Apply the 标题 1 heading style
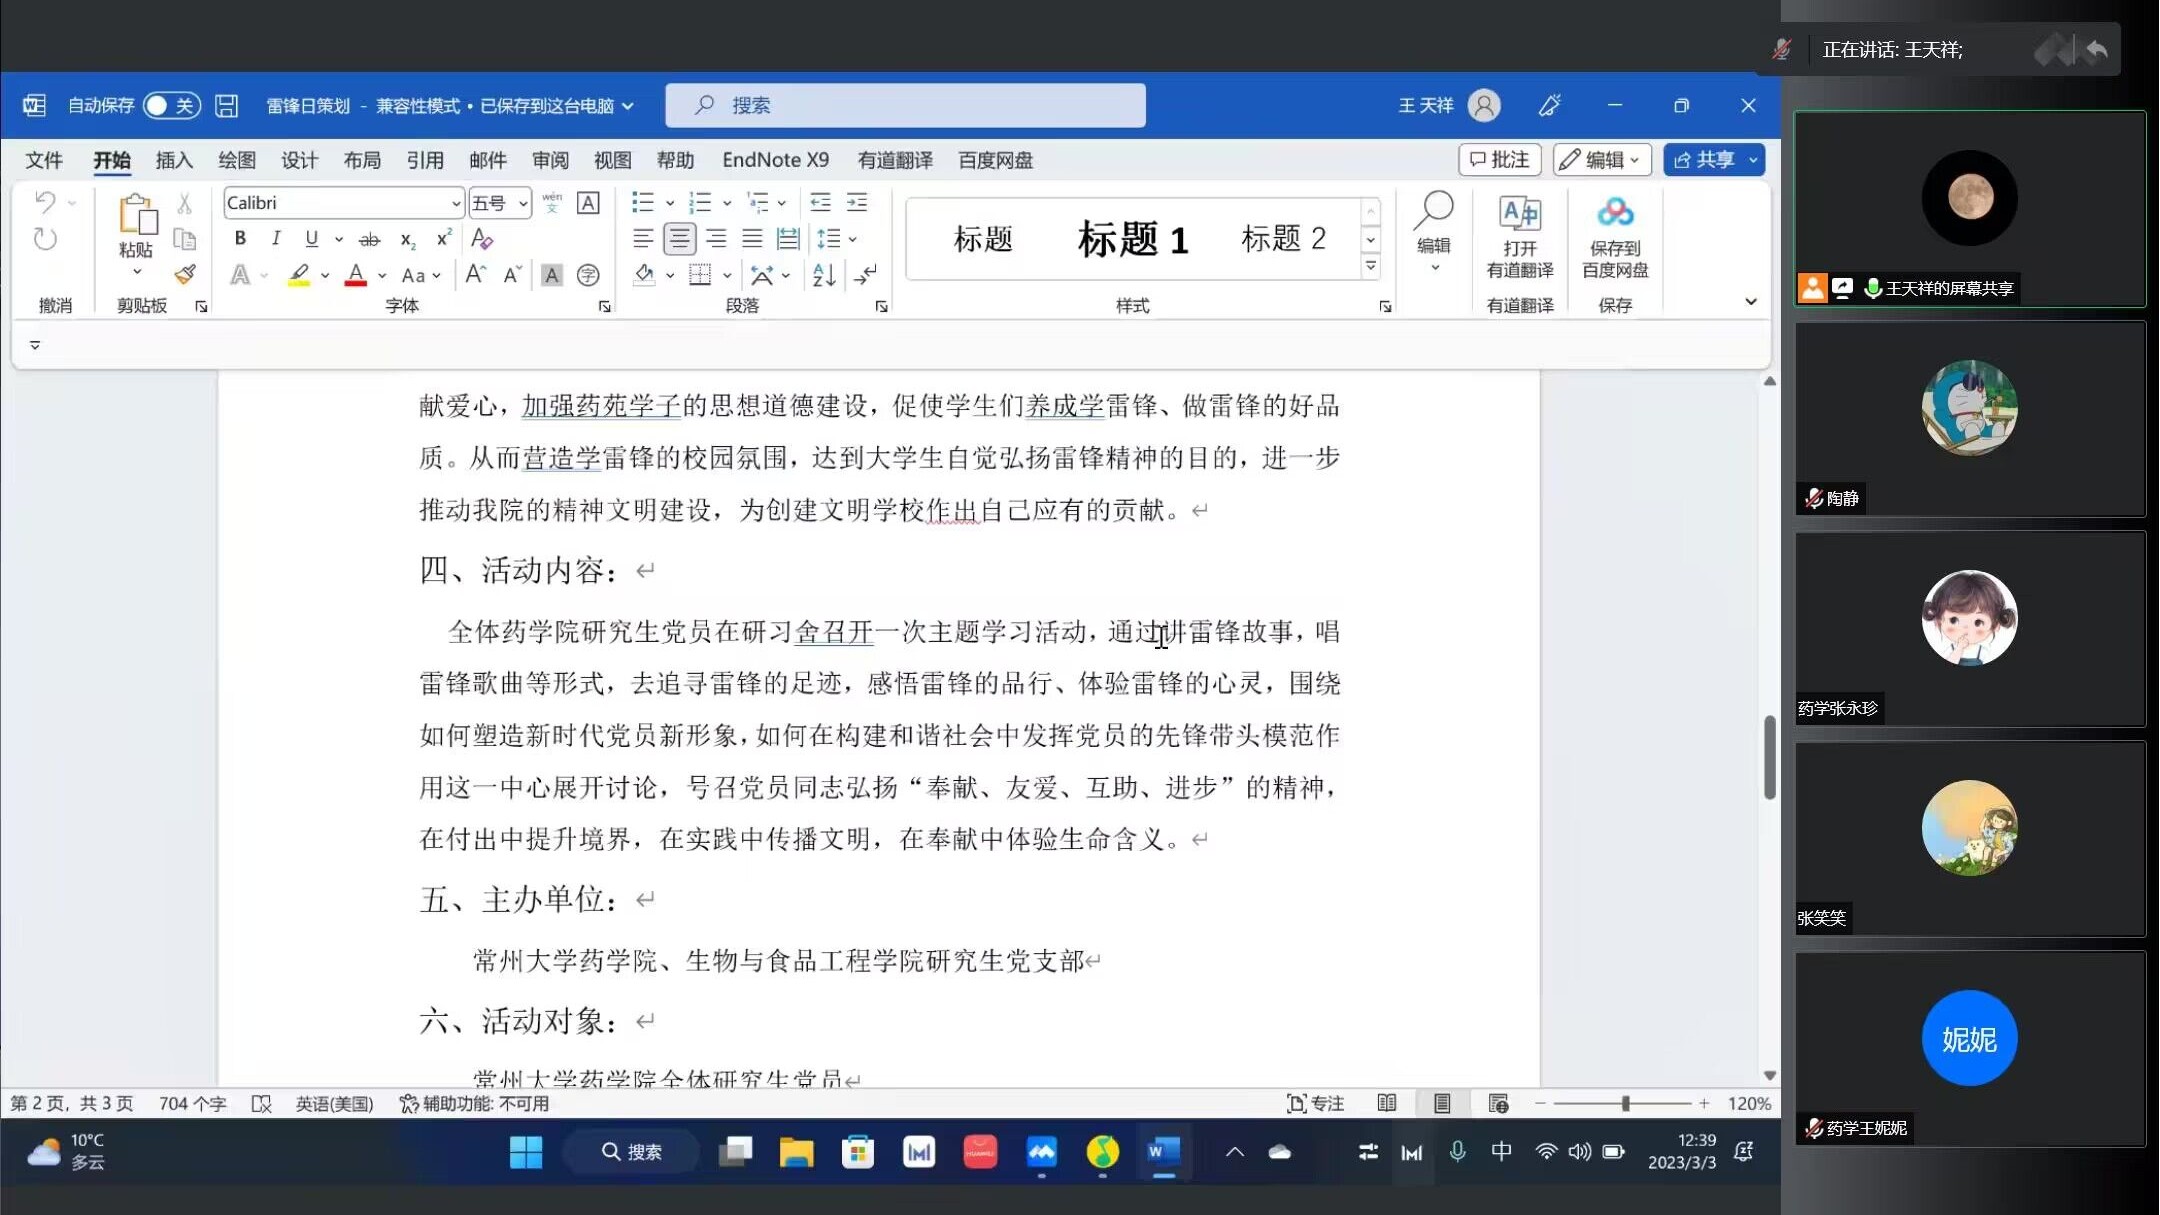Viewport: 2160px width, 1215px height. (1133, 239)
